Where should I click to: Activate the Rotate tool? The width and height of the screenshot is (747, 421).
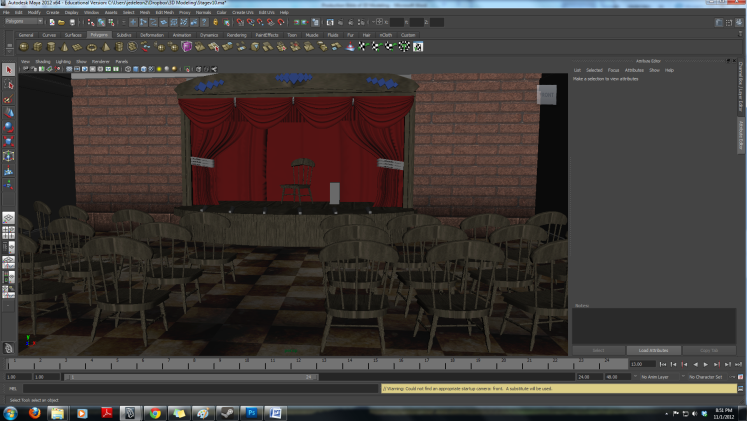[9, 127]
